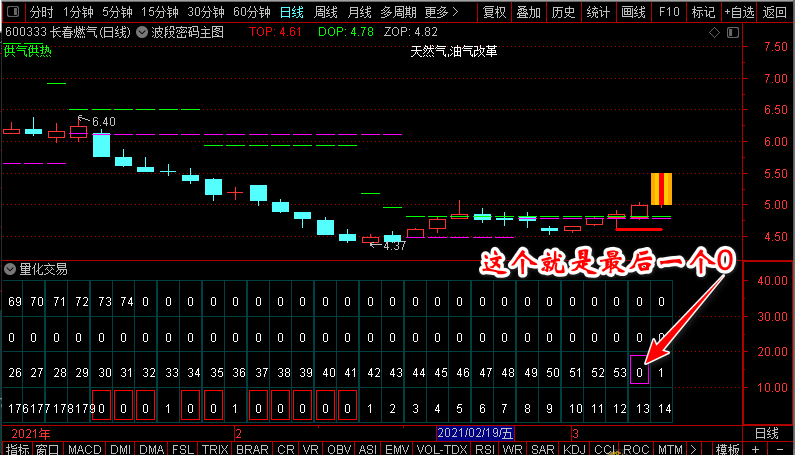Expand the 更多 periods dropdown
This screenshot has height=455, width=795.
pos(441,12)
